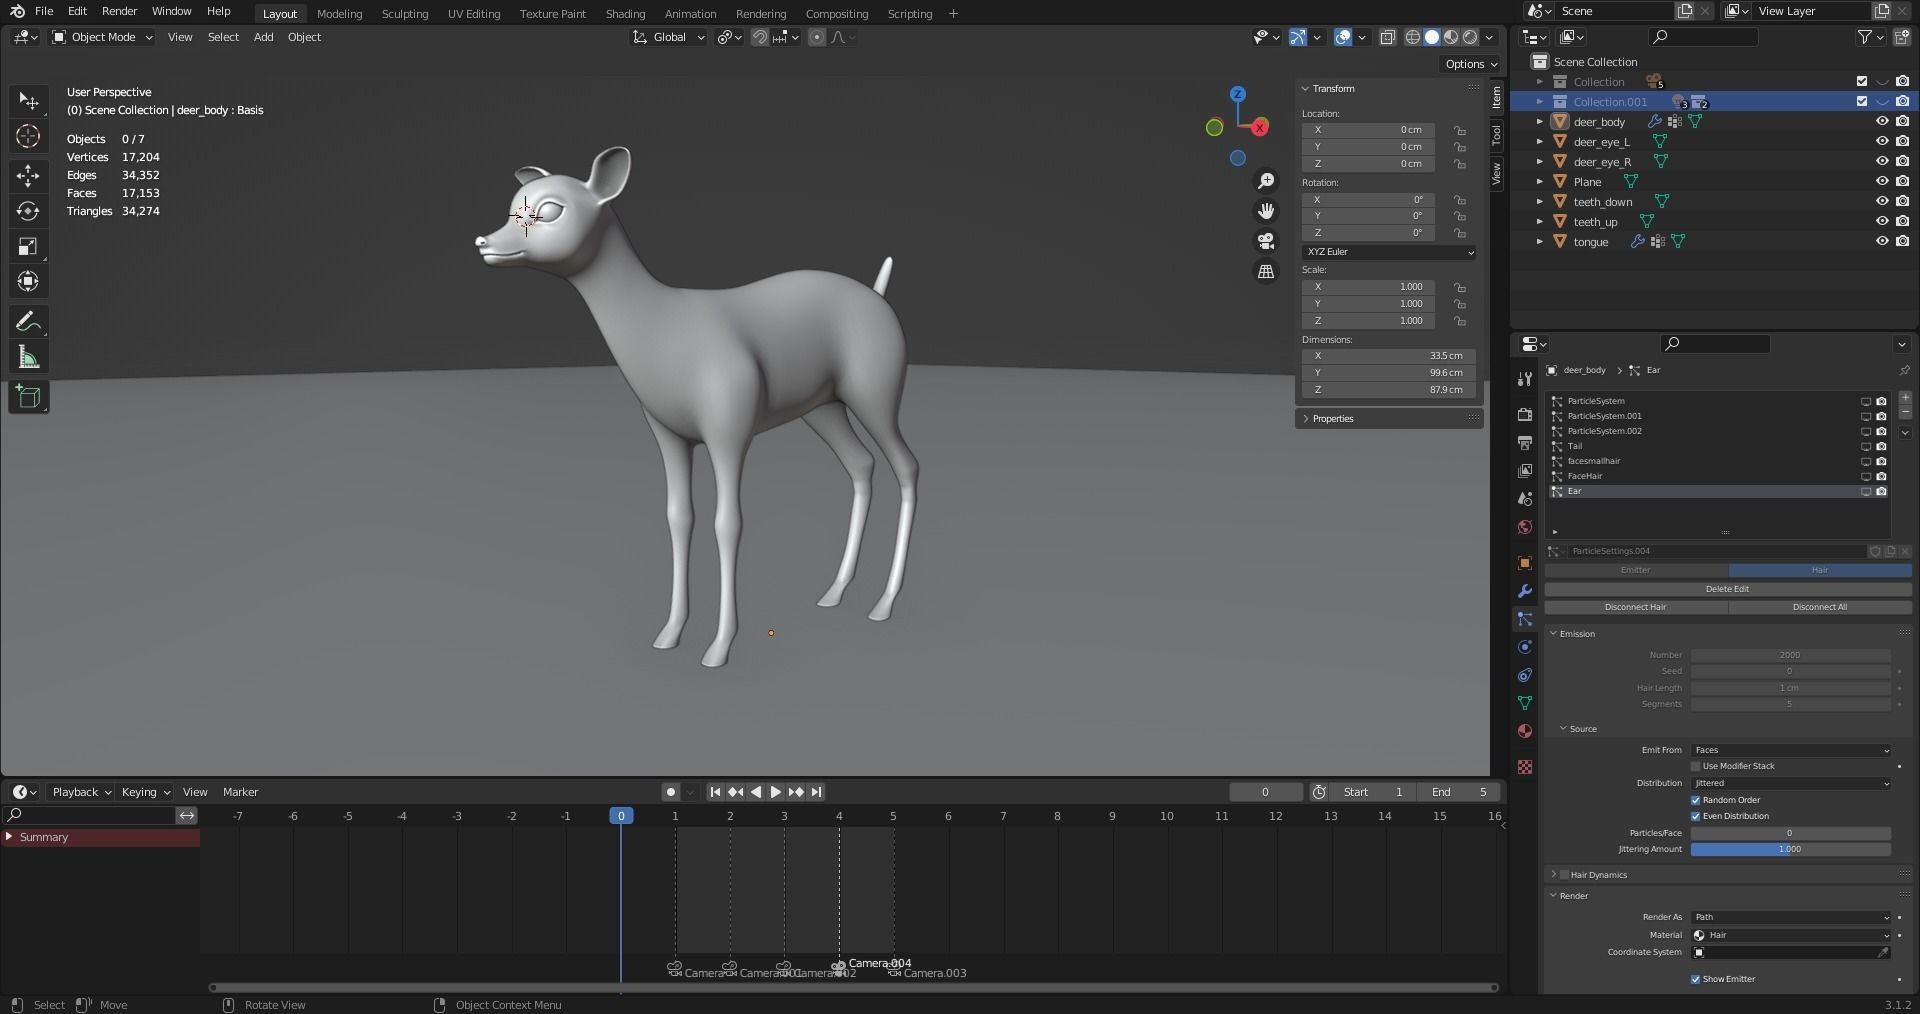Open the Render As Path dropdown
This screenshot has height=1014, width=1920.
click(x=1790, y=917)
